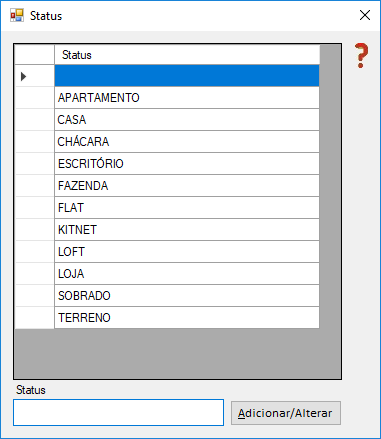Select the FLAT row
Screen dimensions: 381x439
[187, 208]
